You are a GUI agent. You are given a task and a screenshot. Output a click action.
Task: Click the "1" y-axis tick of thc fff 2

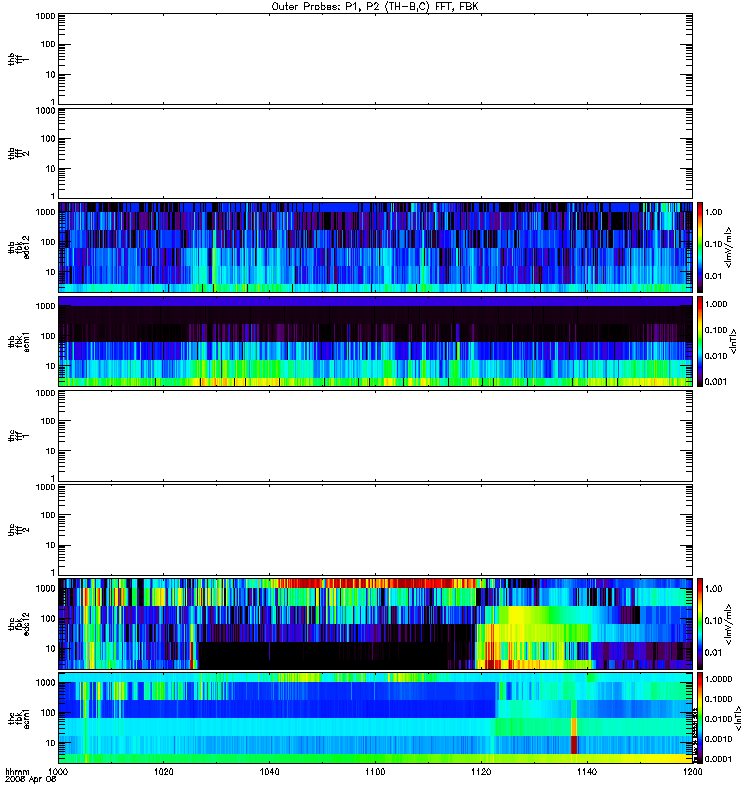[53, 572]
